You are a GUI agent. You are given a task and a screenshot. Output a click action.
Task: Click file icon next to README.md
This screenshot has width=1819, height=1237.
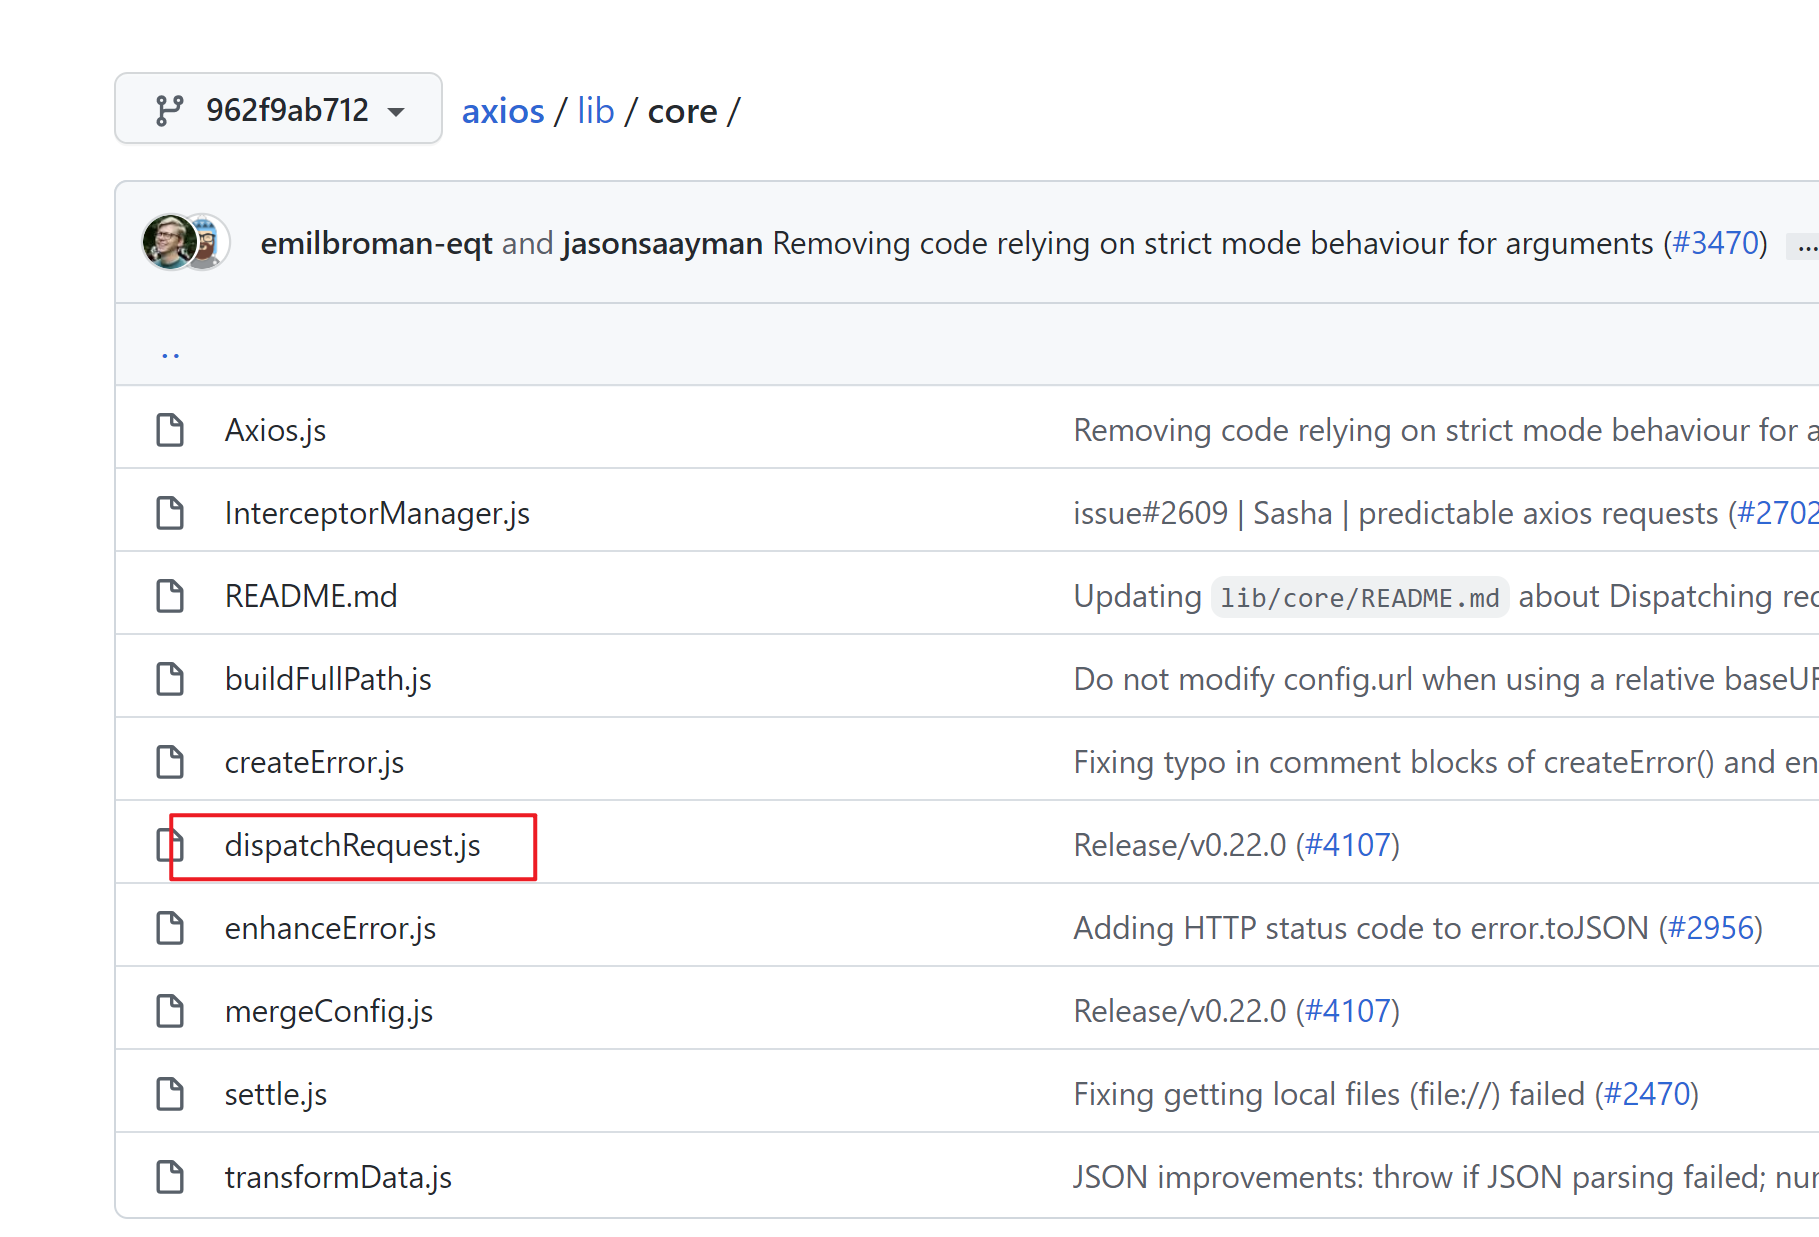pyautogui.click(x=170, y=596)
